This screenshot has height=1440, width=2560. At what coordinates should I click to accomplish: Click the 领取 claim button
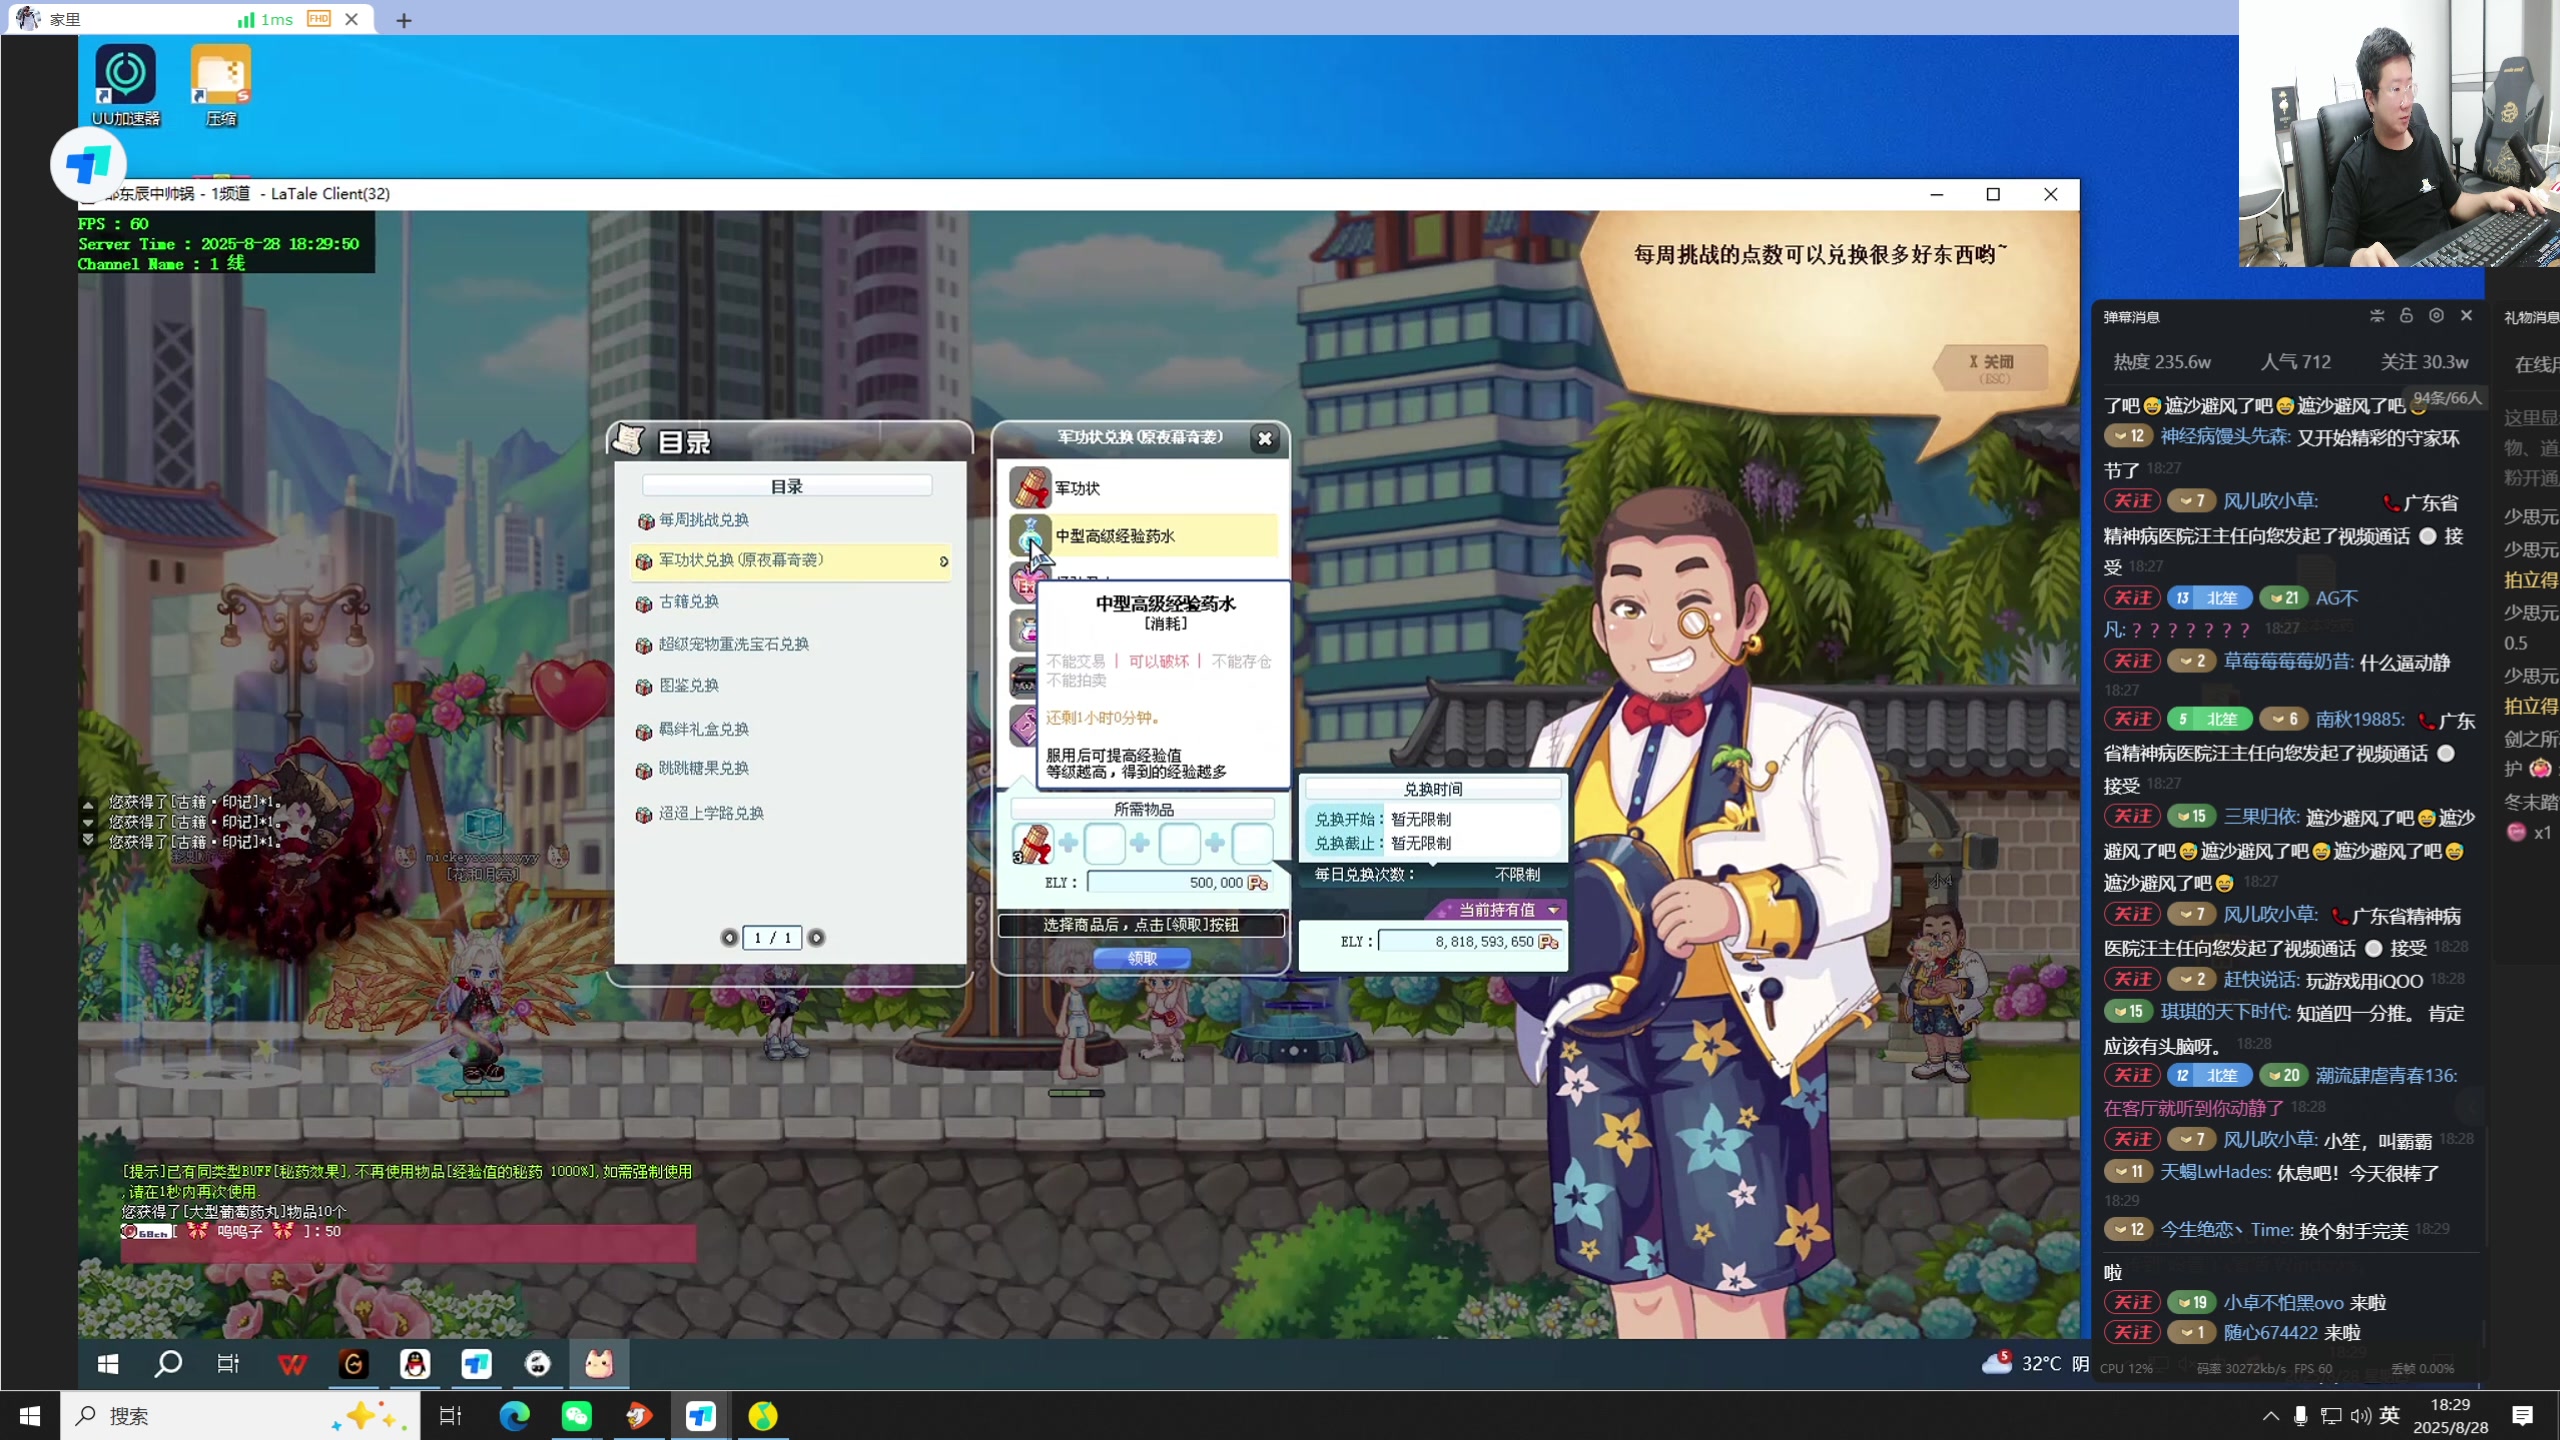pos(1142,958)
